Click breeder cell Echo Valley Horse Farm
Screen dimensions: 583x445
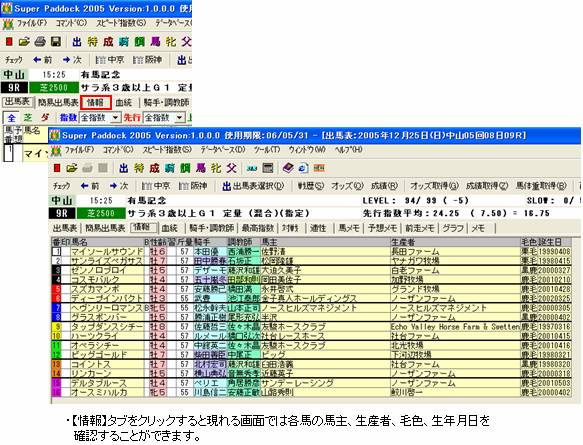pyautogui.click(x=455, y=326)
